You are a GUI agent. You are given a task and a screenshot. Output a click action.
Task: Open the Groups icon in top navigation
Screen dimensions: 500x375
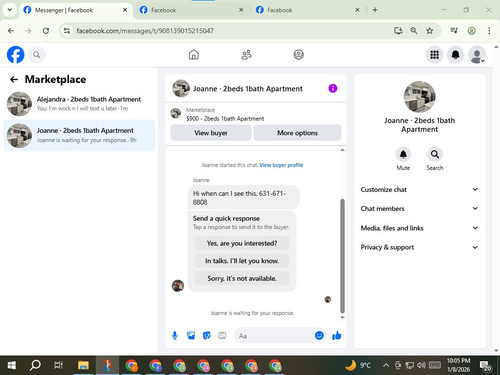(298, 55)
